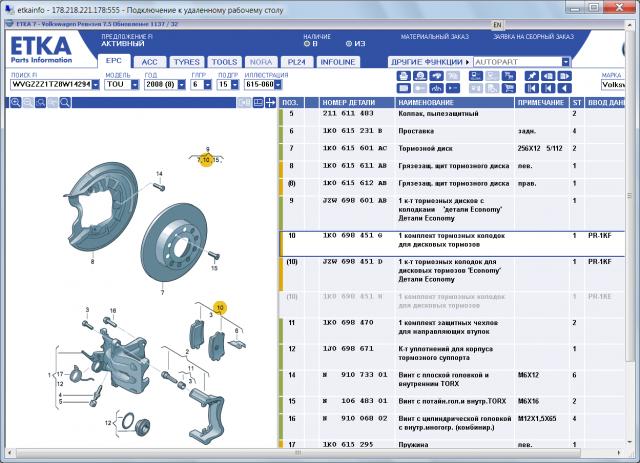The width and height of the screenshot is (640, 463).
Task: Open the main group 6 dropdown
Action: coord(208,85)
